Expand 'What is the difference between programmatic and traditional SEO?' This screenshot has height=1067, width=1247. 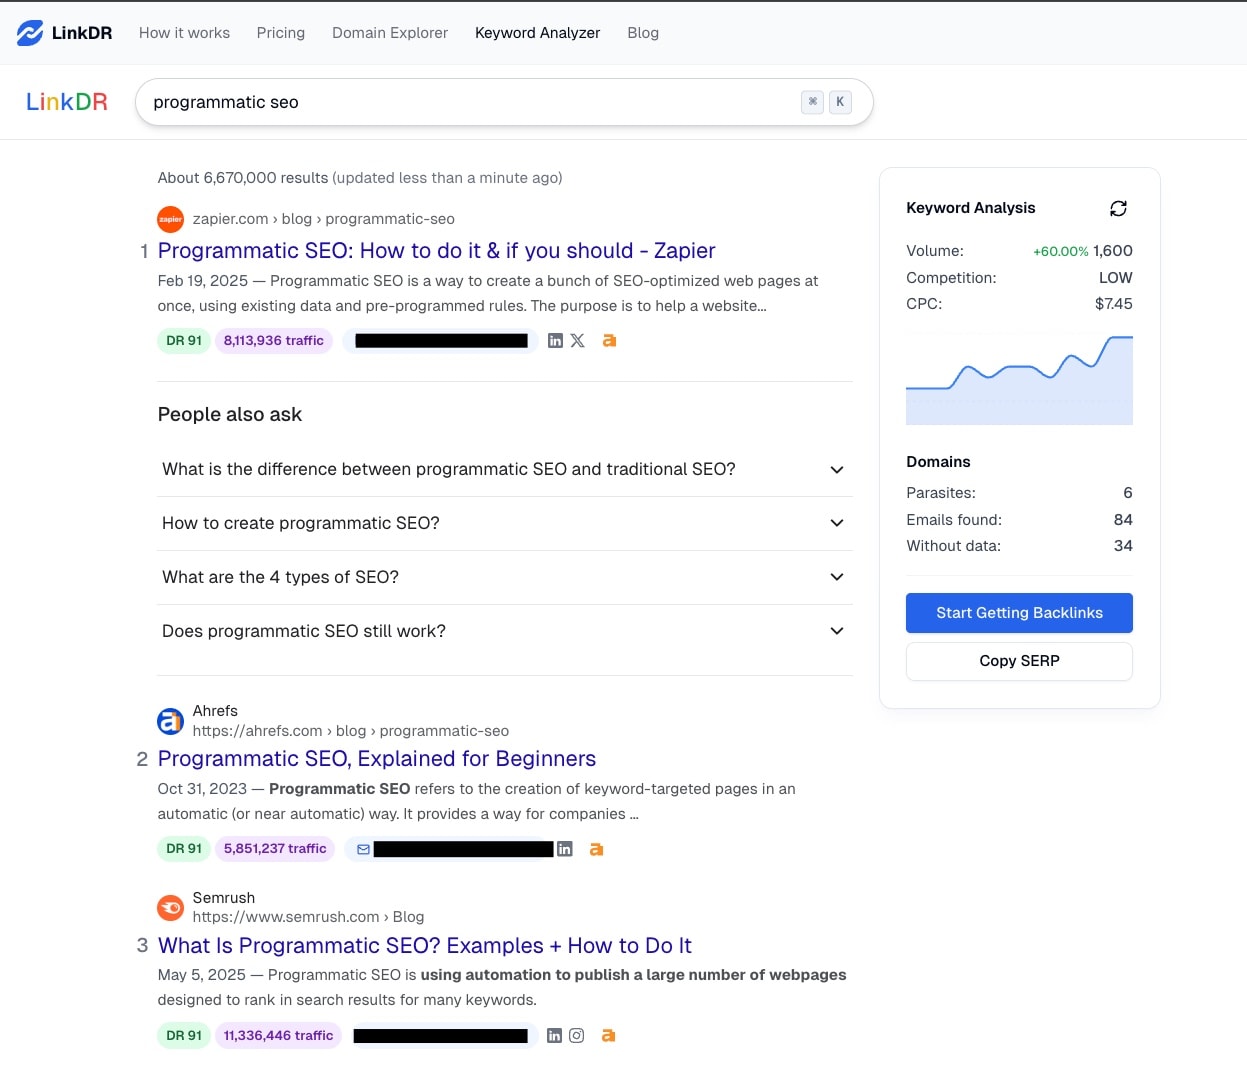pyautogui.click(x=836, y=469)
